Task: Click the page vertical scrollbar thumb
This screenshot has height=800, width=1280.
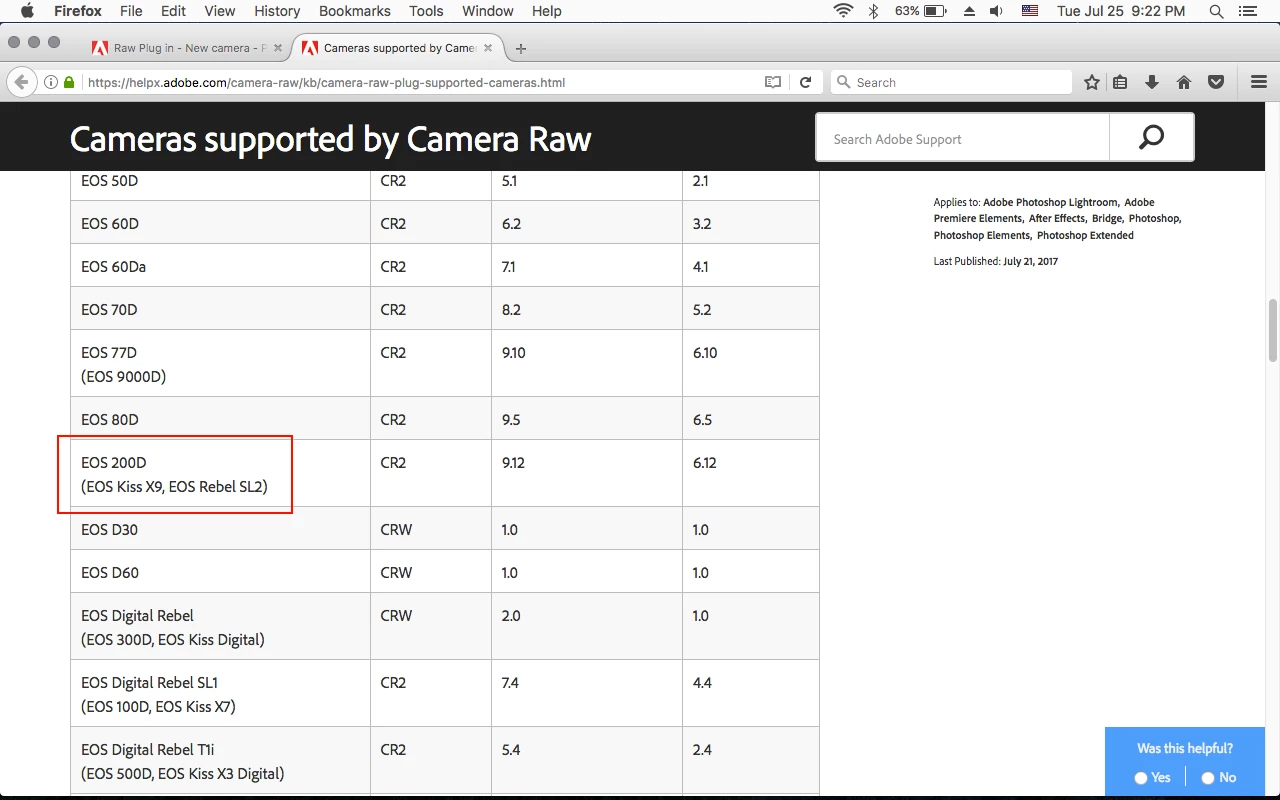Action: pyautogui.click(x=1273, y=330)
